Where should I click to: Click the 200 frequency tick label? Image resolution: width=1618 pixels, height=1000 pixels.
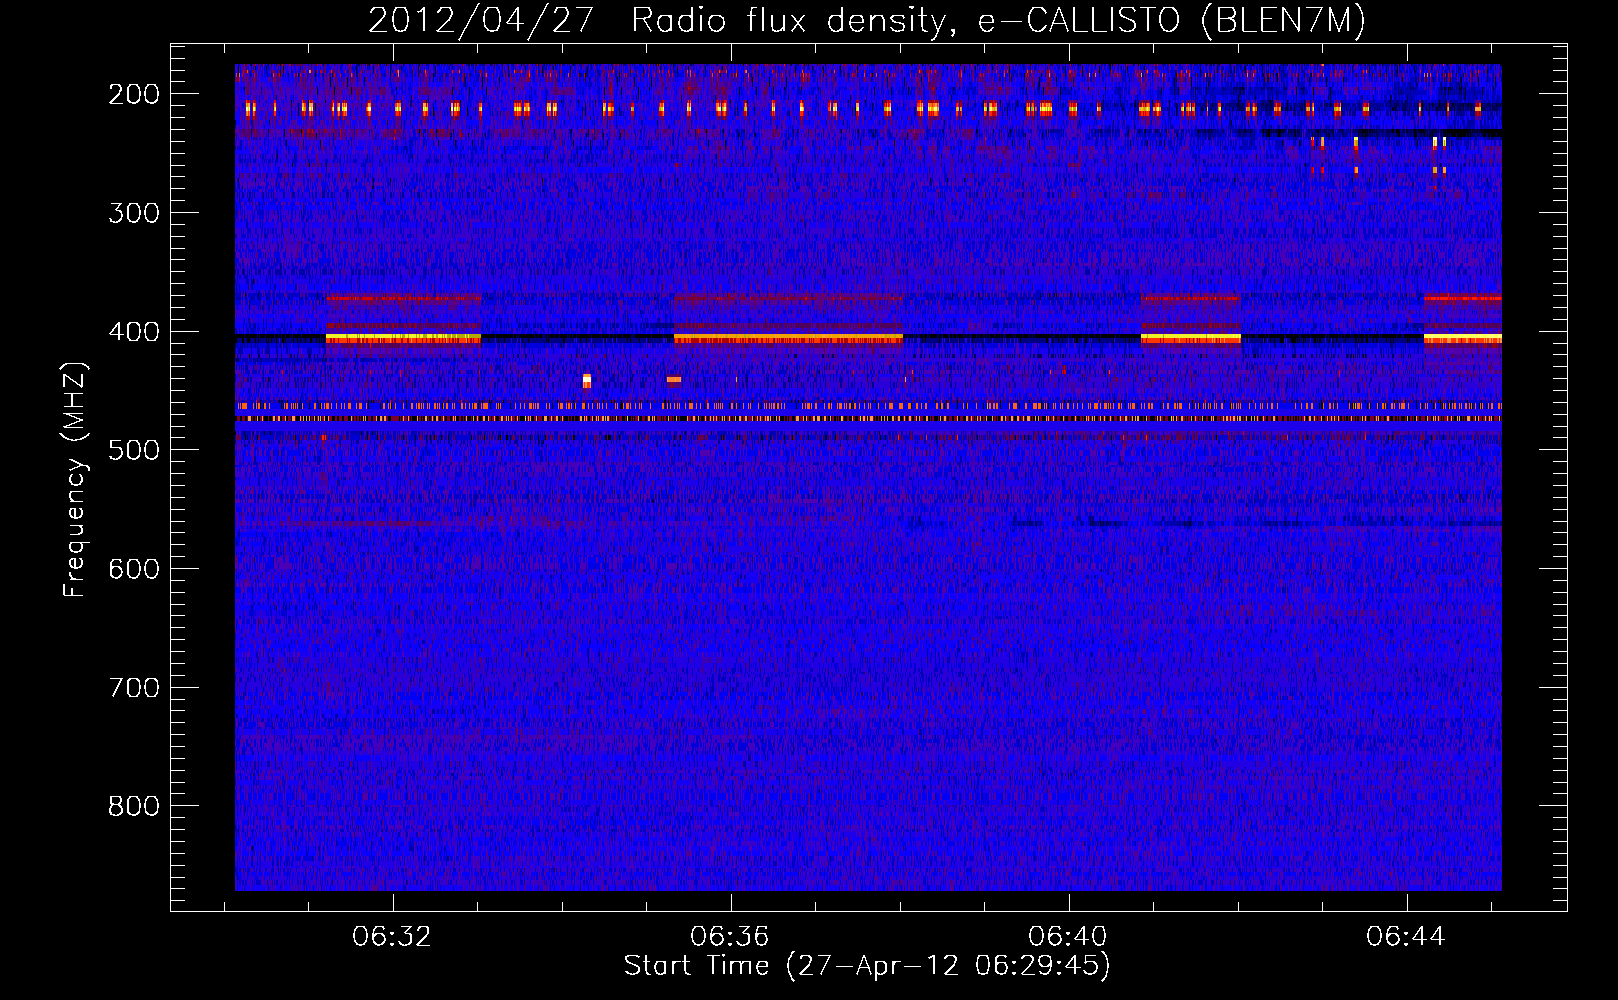[134, 94]
